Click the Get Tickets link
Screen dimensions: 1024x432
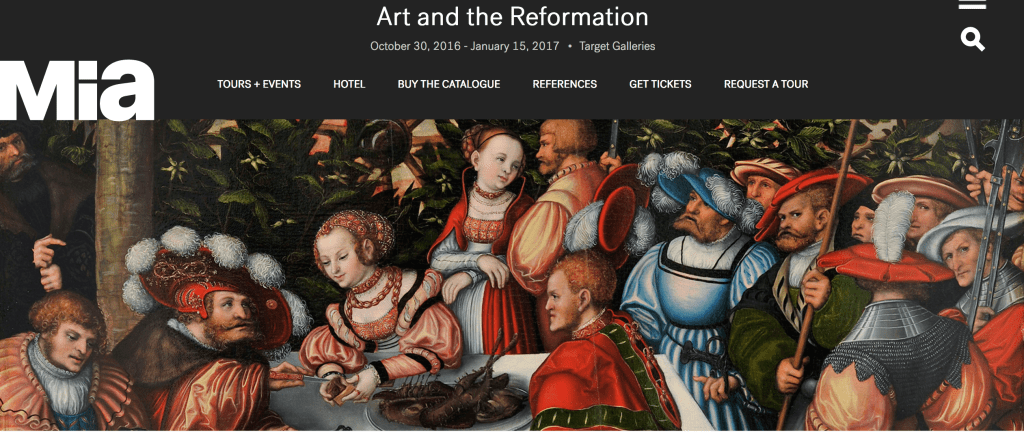(x=660, y=84)
